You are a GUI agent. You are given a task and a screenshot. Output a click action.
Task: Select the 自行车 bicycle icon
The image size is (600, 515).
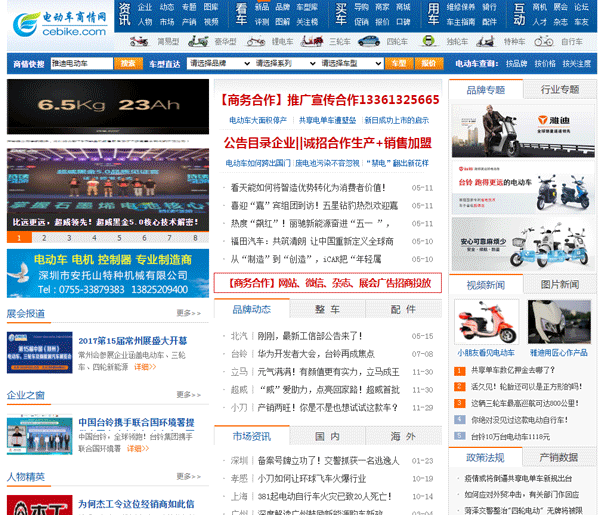pos(544,41)
